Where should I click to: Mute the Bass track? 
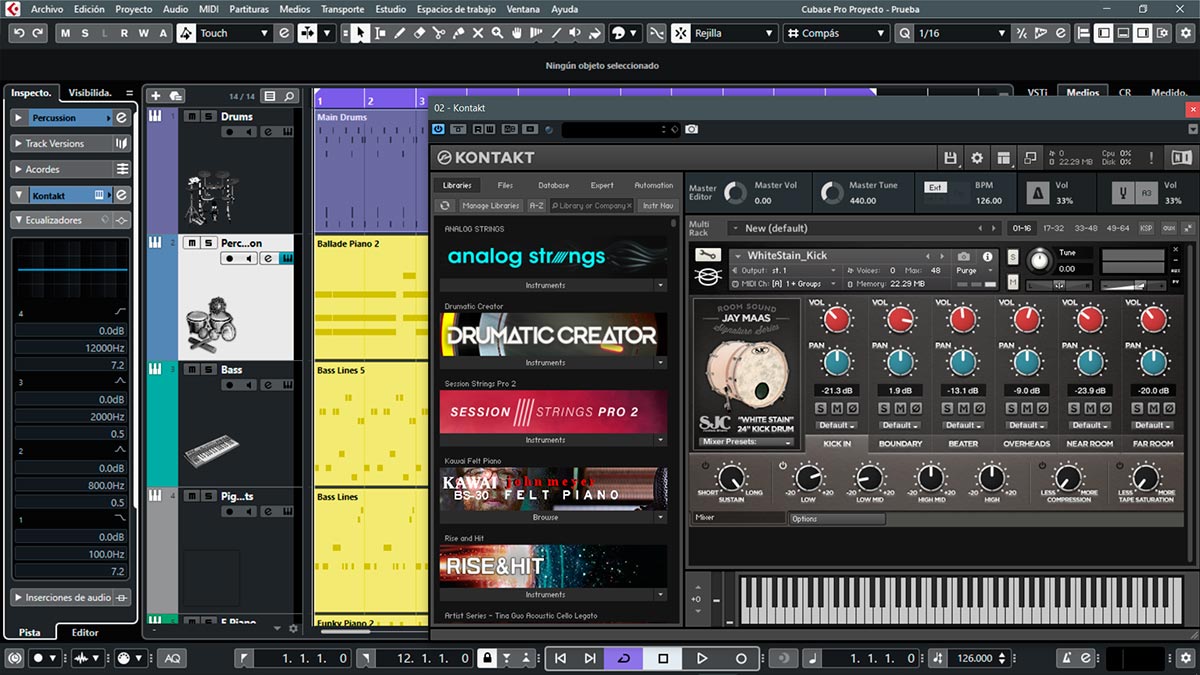pyautogui.click(x=191, y=369)
